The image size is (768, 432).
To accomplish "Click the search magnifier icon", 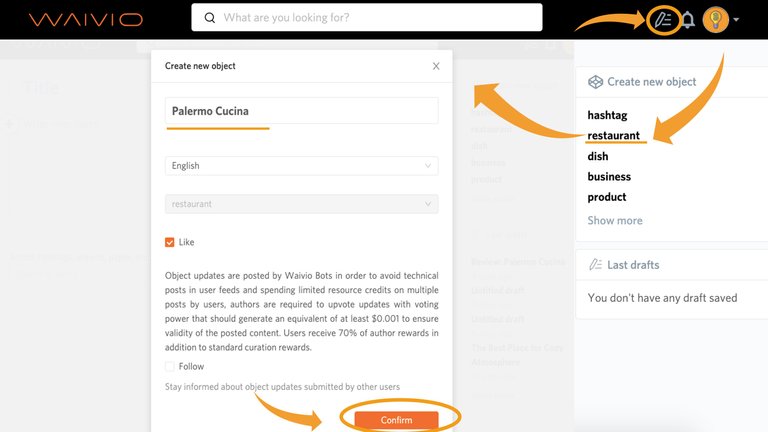I will pyautogui.click(x=210, y=18).
